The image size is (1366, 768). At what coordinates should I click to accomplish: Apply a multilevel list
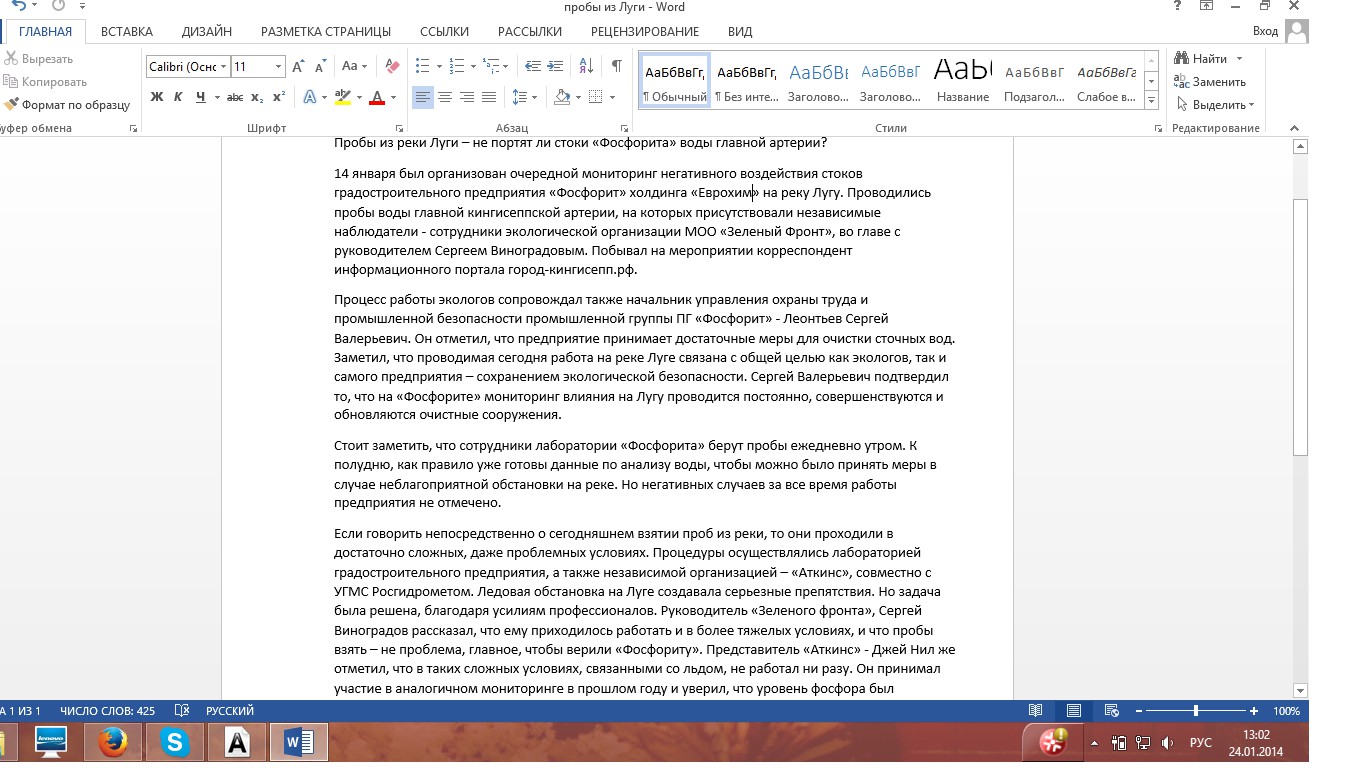coord(490,66)
